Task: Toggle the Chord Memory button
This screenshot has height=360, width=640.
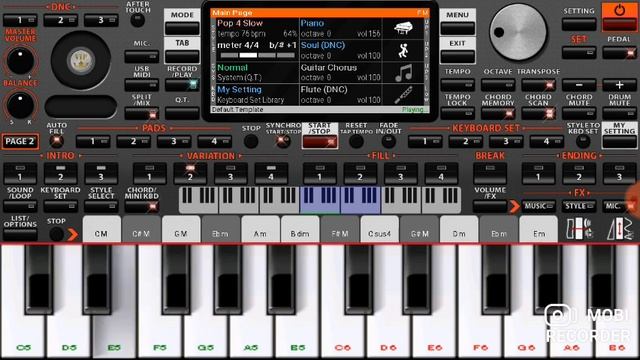Action: click(498, 113)
